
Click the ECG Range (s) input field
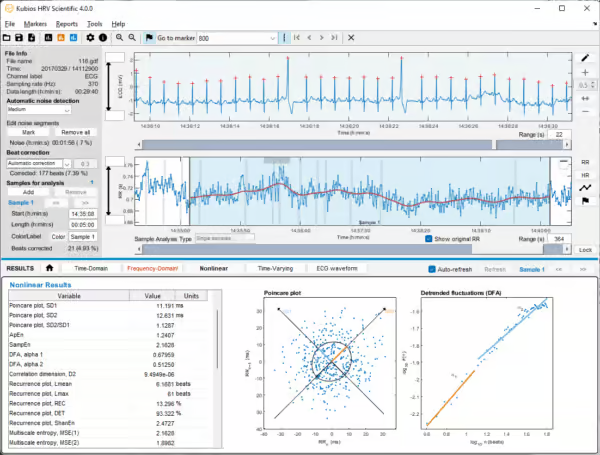click(x=558, y=134)
